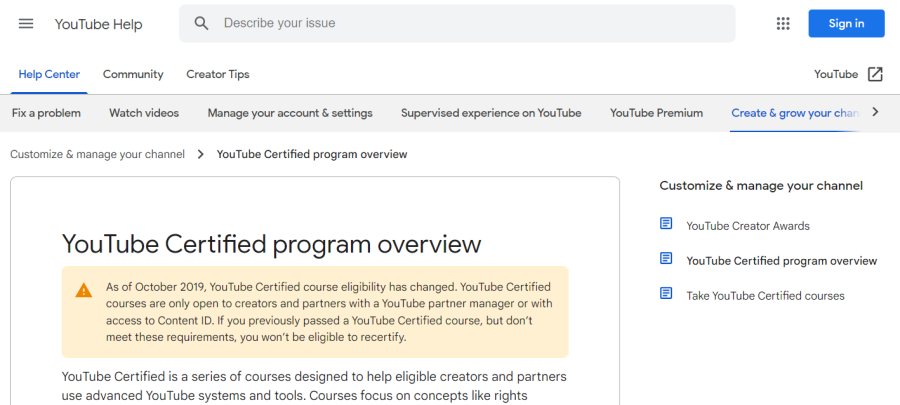This screenshot has width=900, height=405.
Task: Click the breadcrumb chevron separator
Action: (x=200, y=154)
